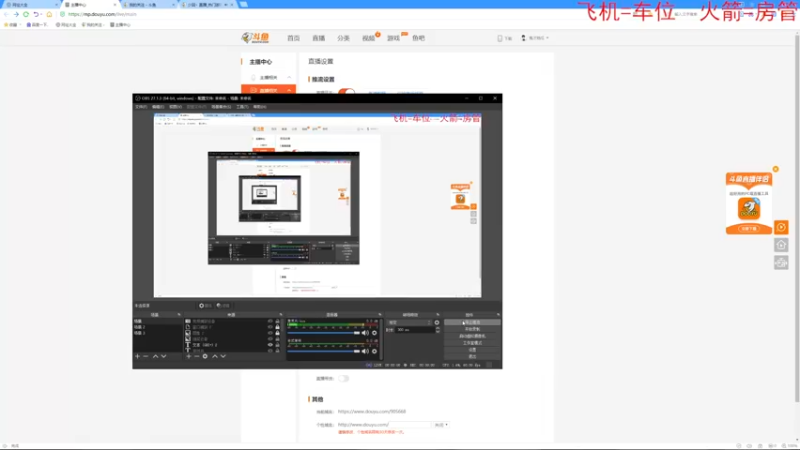Remove selected scene with Scenes minus icon
The width and height of the screenshot is (800, 450).
146,356
